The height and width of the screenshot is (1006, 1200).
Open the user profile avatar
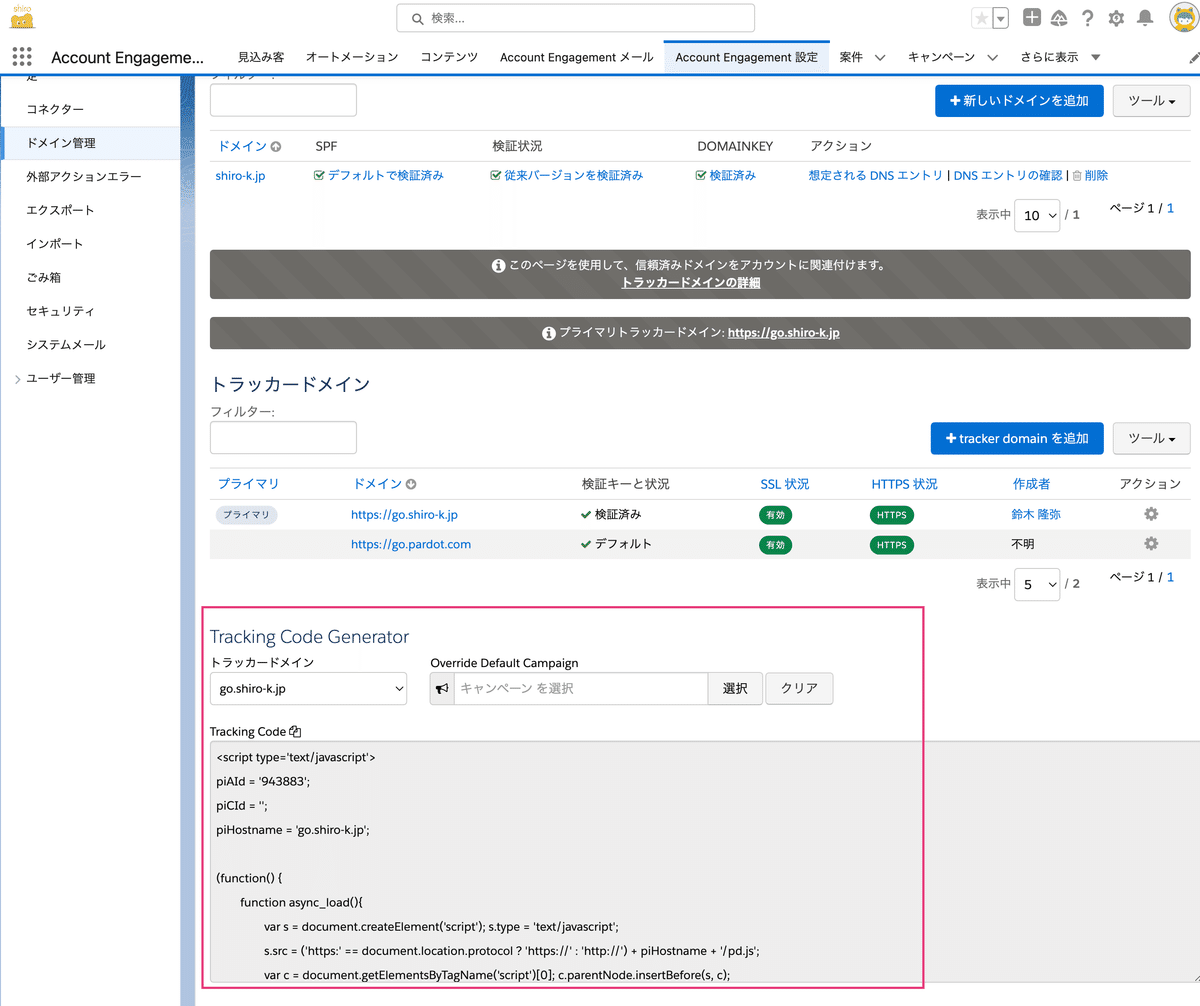pyautogui.click(x=1184, y=18)
